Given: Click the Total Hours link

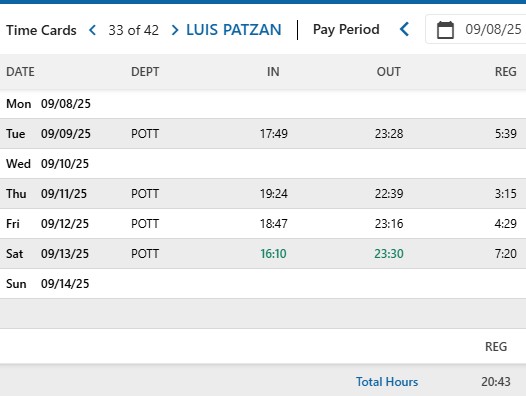Looking at the screenshot, I should [387, 382].
